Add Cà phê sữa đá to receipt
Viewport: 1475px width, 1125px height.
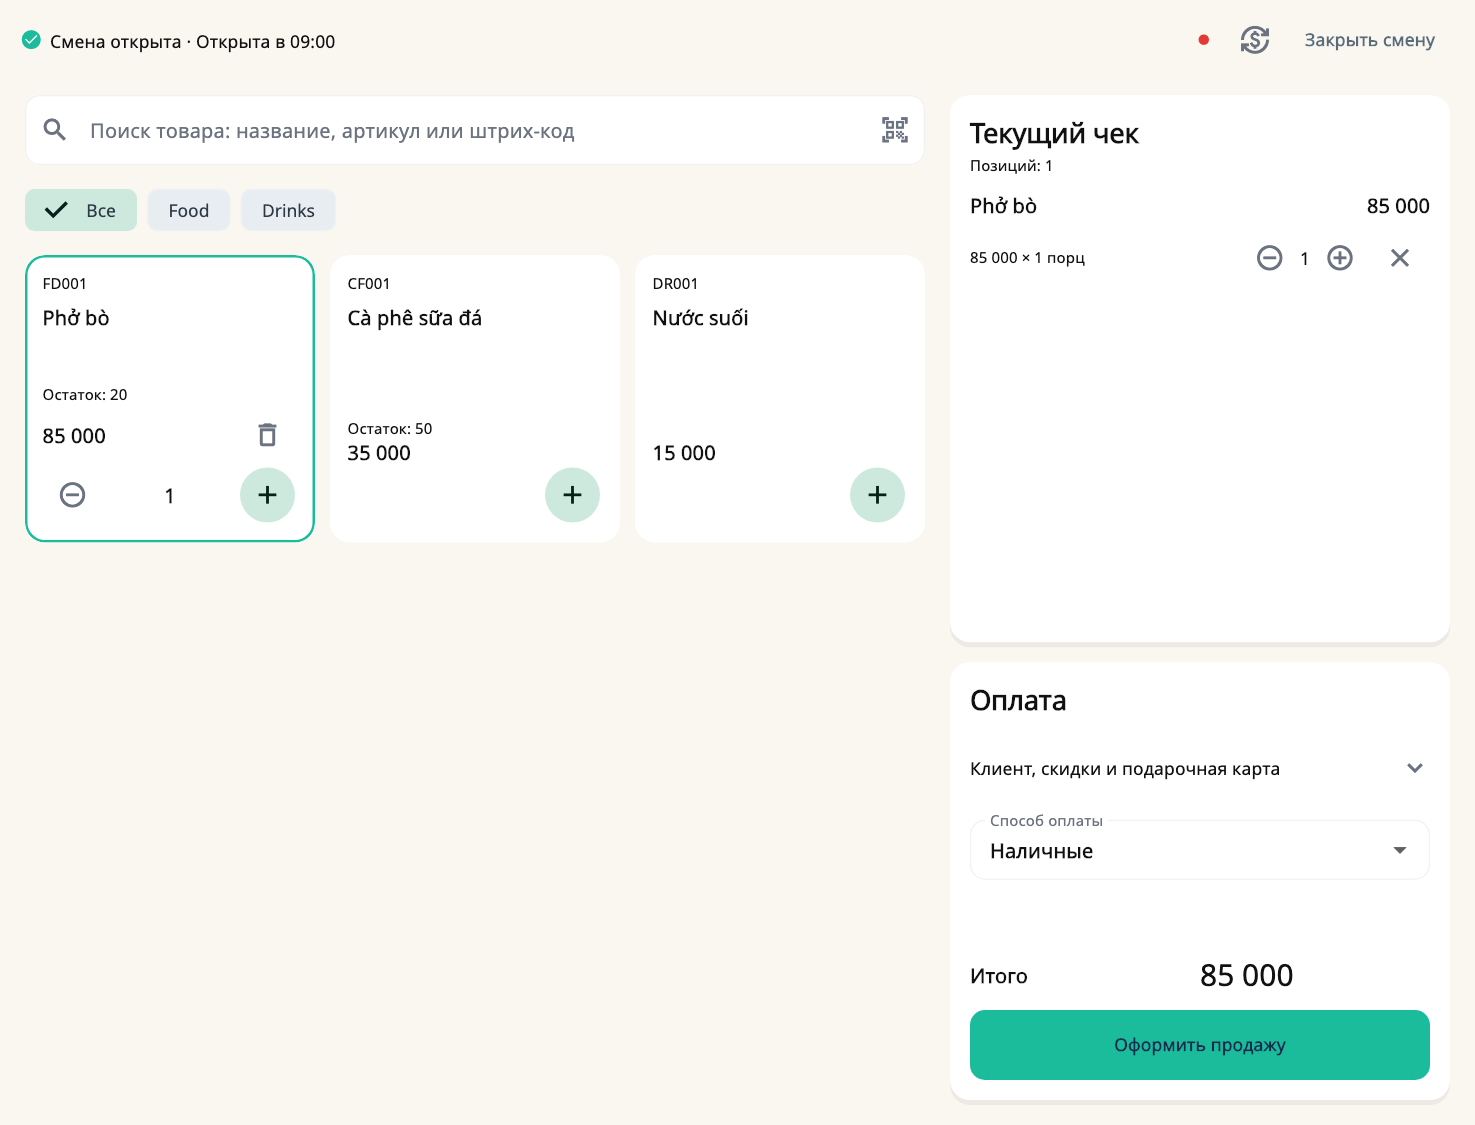[x=572, y=495]
